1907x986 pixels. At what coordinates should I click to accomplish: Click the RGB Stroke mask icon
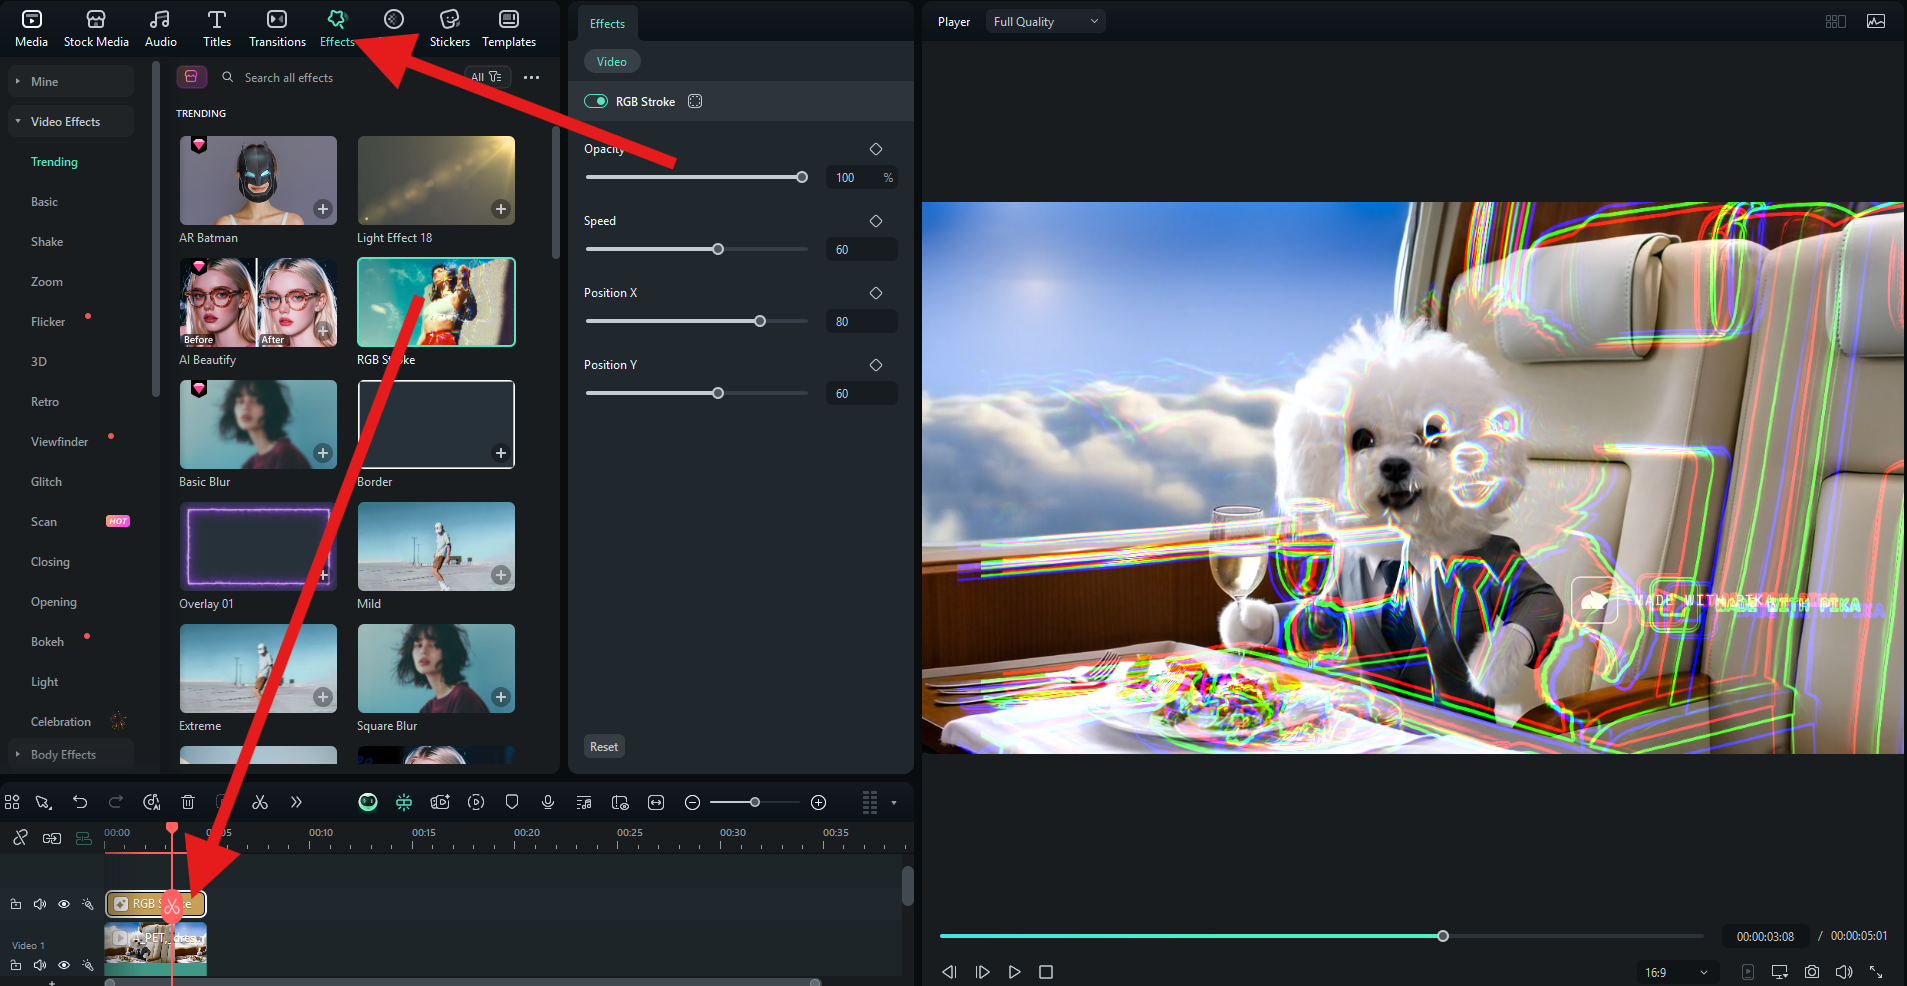coord(695,101)
